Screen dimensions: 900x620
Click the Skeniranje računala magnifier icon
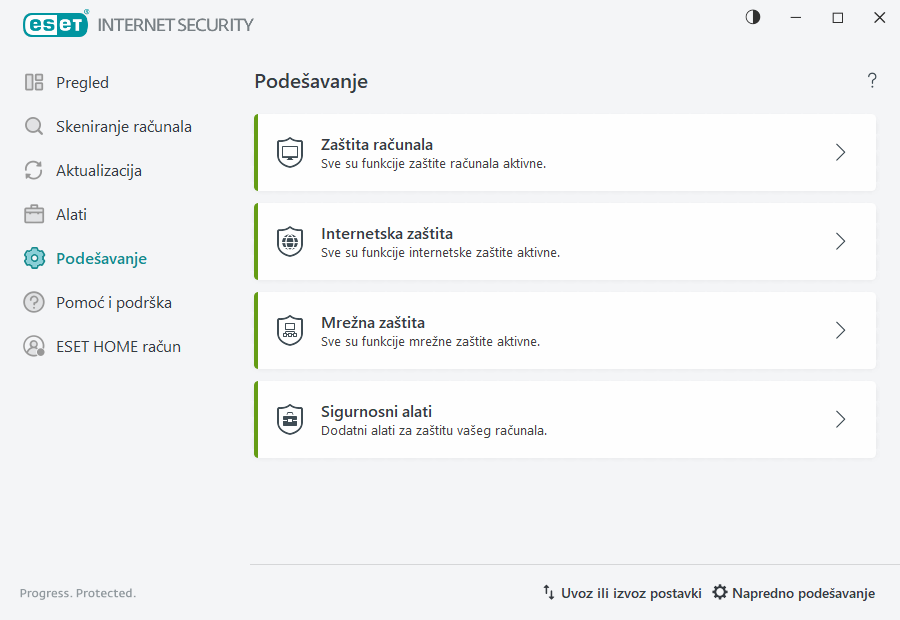coord(34,126)
